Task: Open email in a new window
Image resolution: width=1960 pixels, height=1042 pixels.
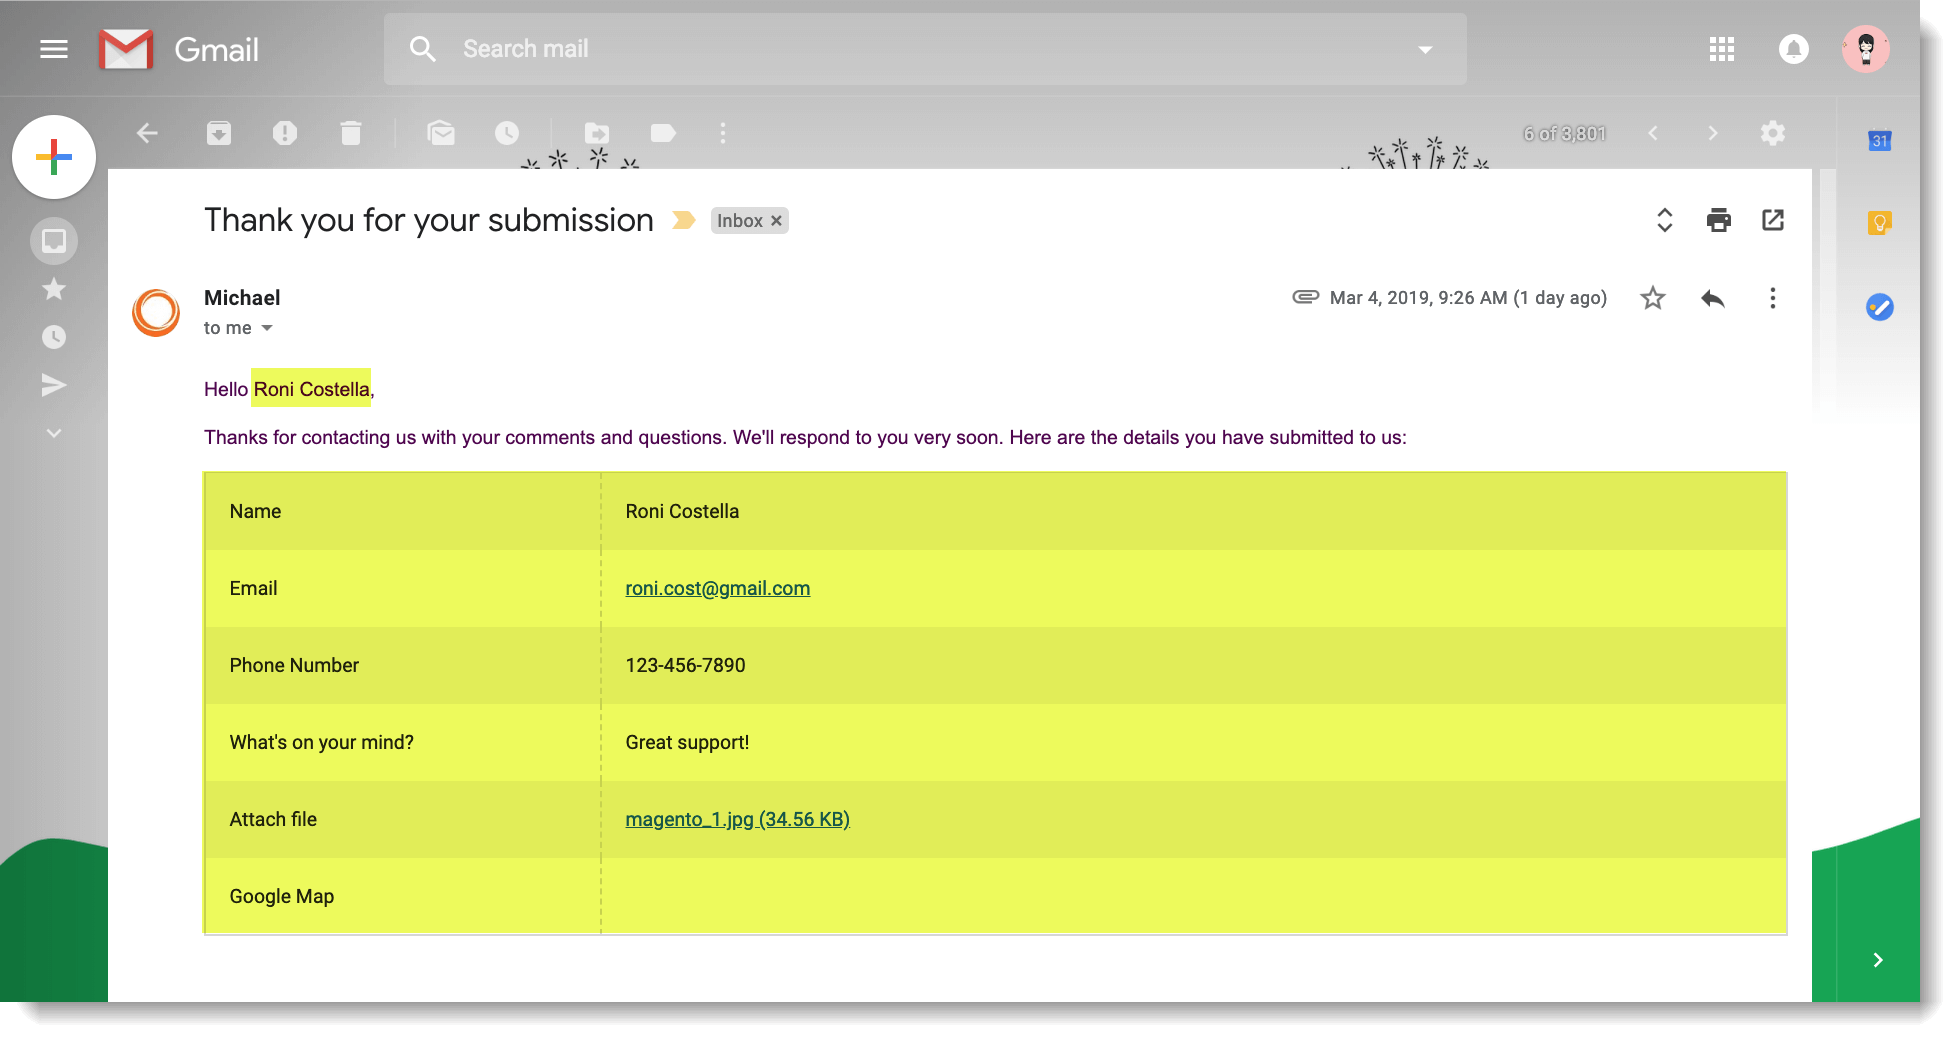Action: click(1772, 220)
